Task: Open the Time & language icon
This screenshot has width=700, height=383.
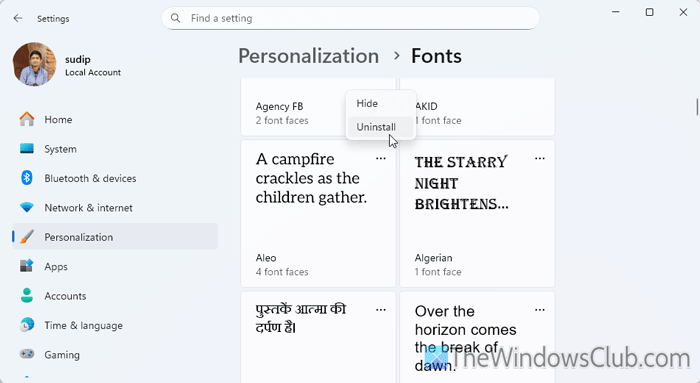Action: point(27,325)
